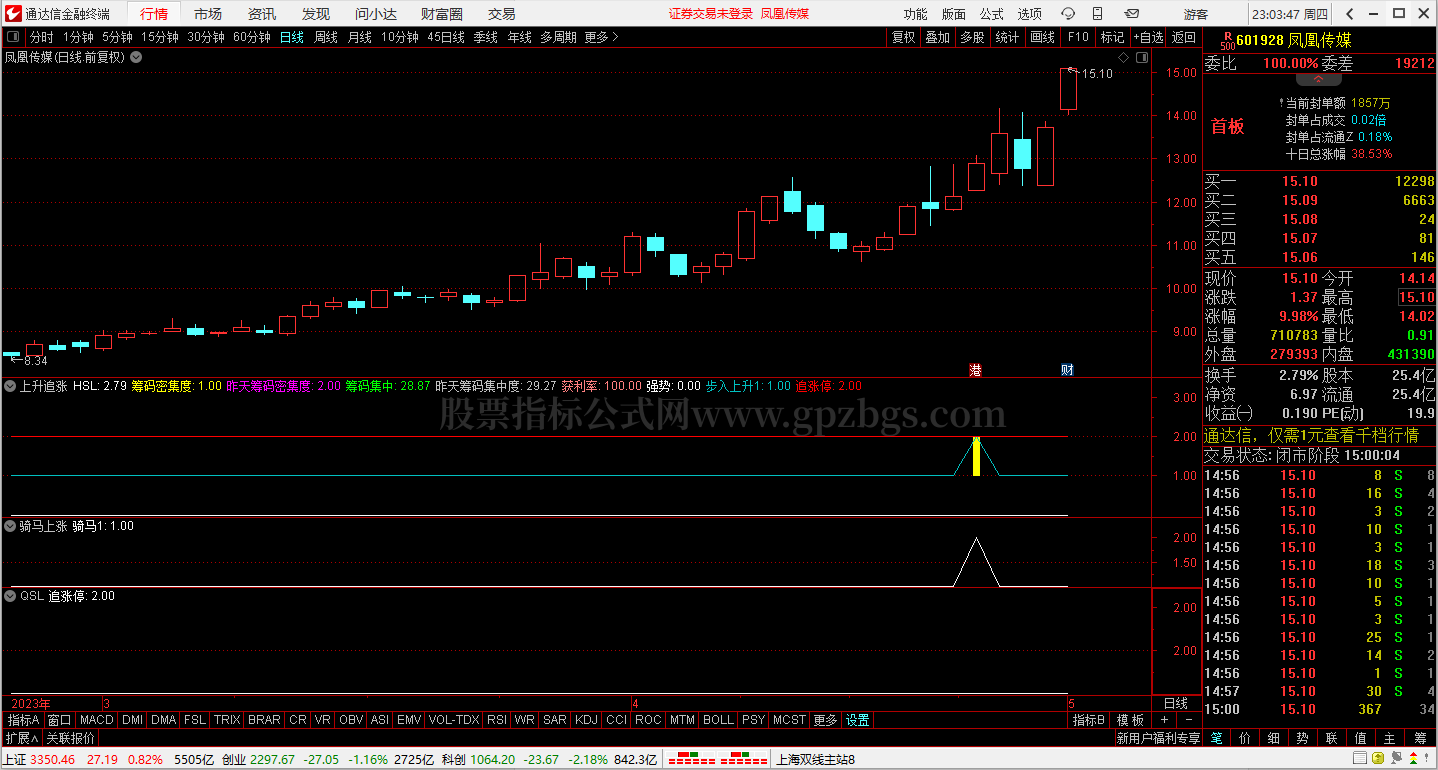This screenshot has height=770, width=1438.
Task: Click 证券交易未登录 login link
Action: [x=710, y=13]
